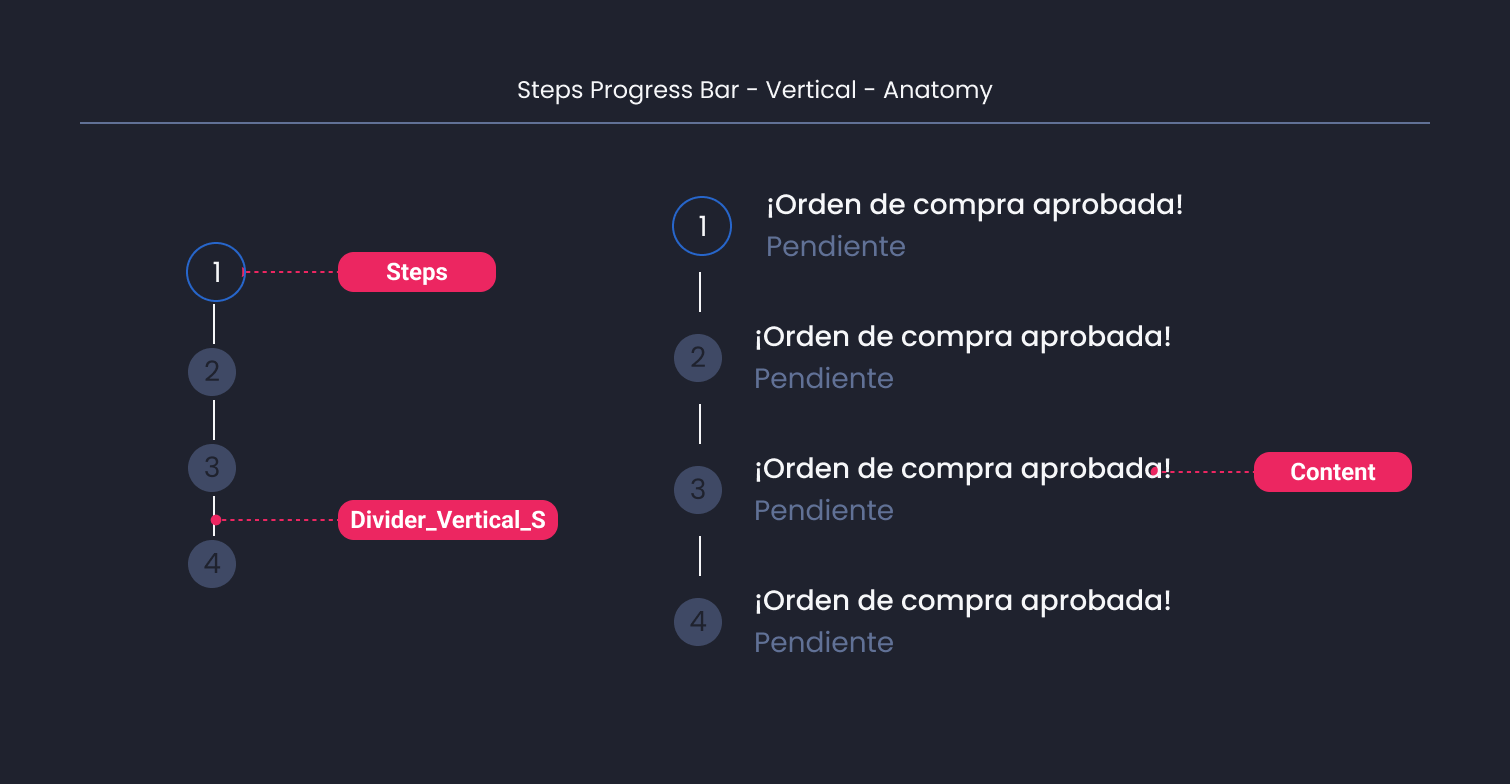Screen dimensions: 1510x784
Task: Click the Steps Progress Bar anatomy title
Action: point(755,89)
